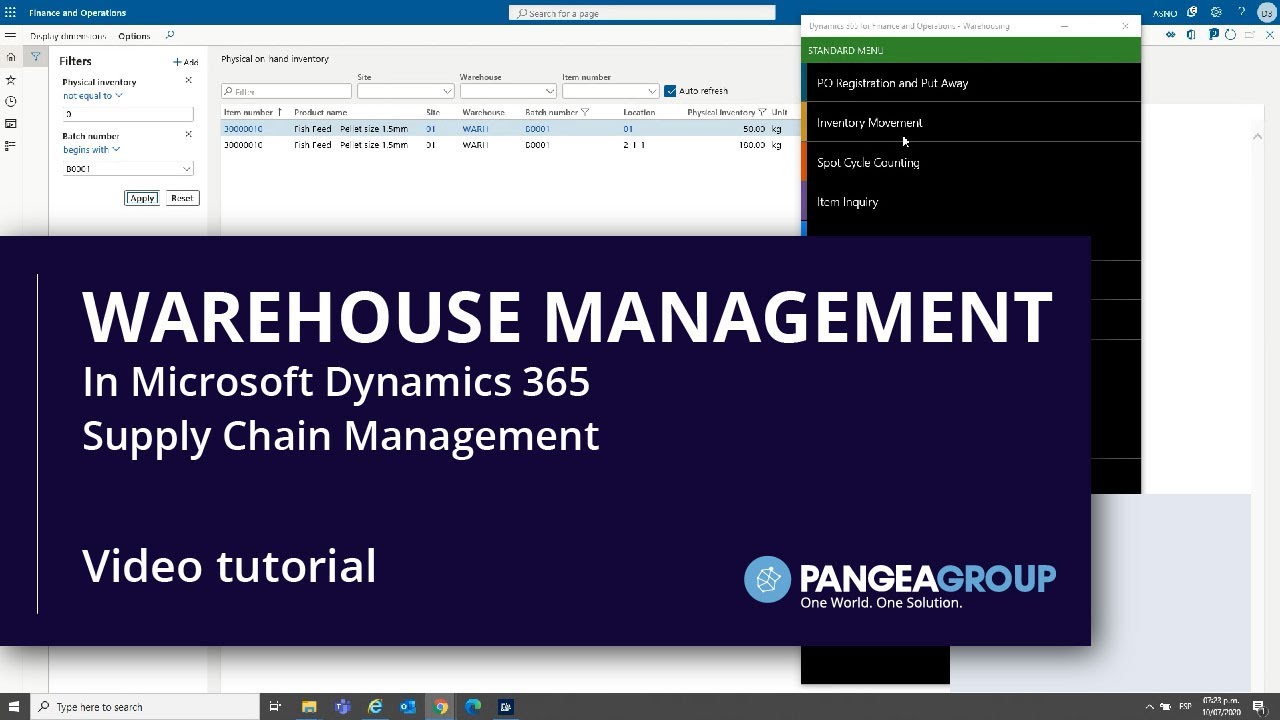Refresh the Finance and Operations page

click(1230, 35)
